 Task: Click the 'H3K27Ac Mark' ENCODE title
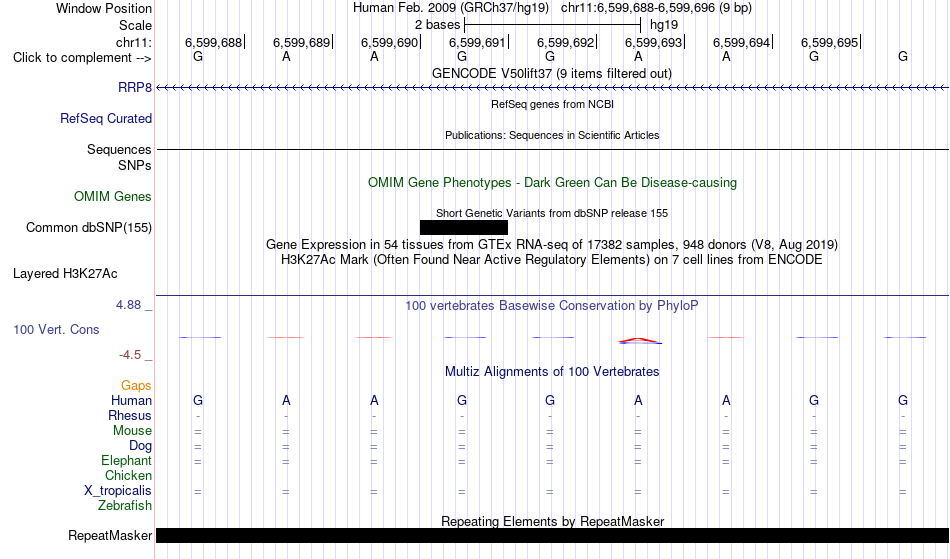552,260
